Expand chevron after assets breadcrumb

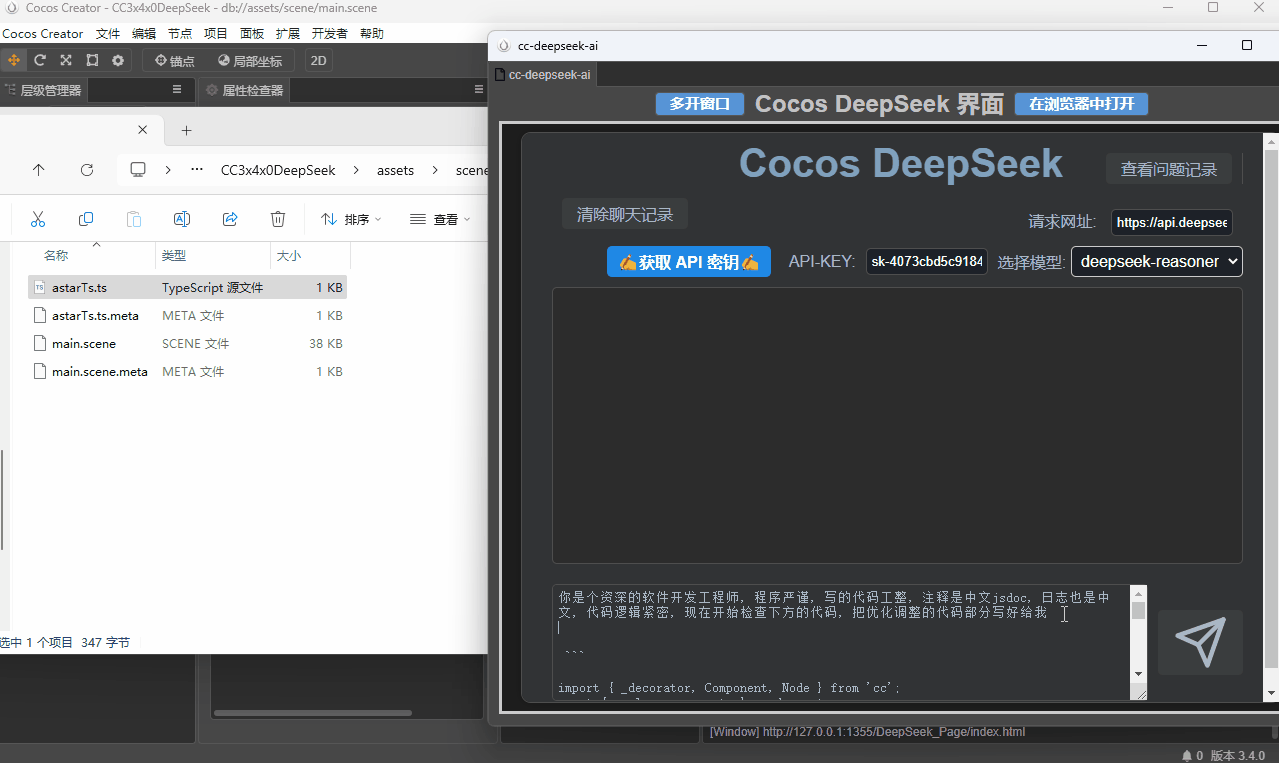(435, 170)
